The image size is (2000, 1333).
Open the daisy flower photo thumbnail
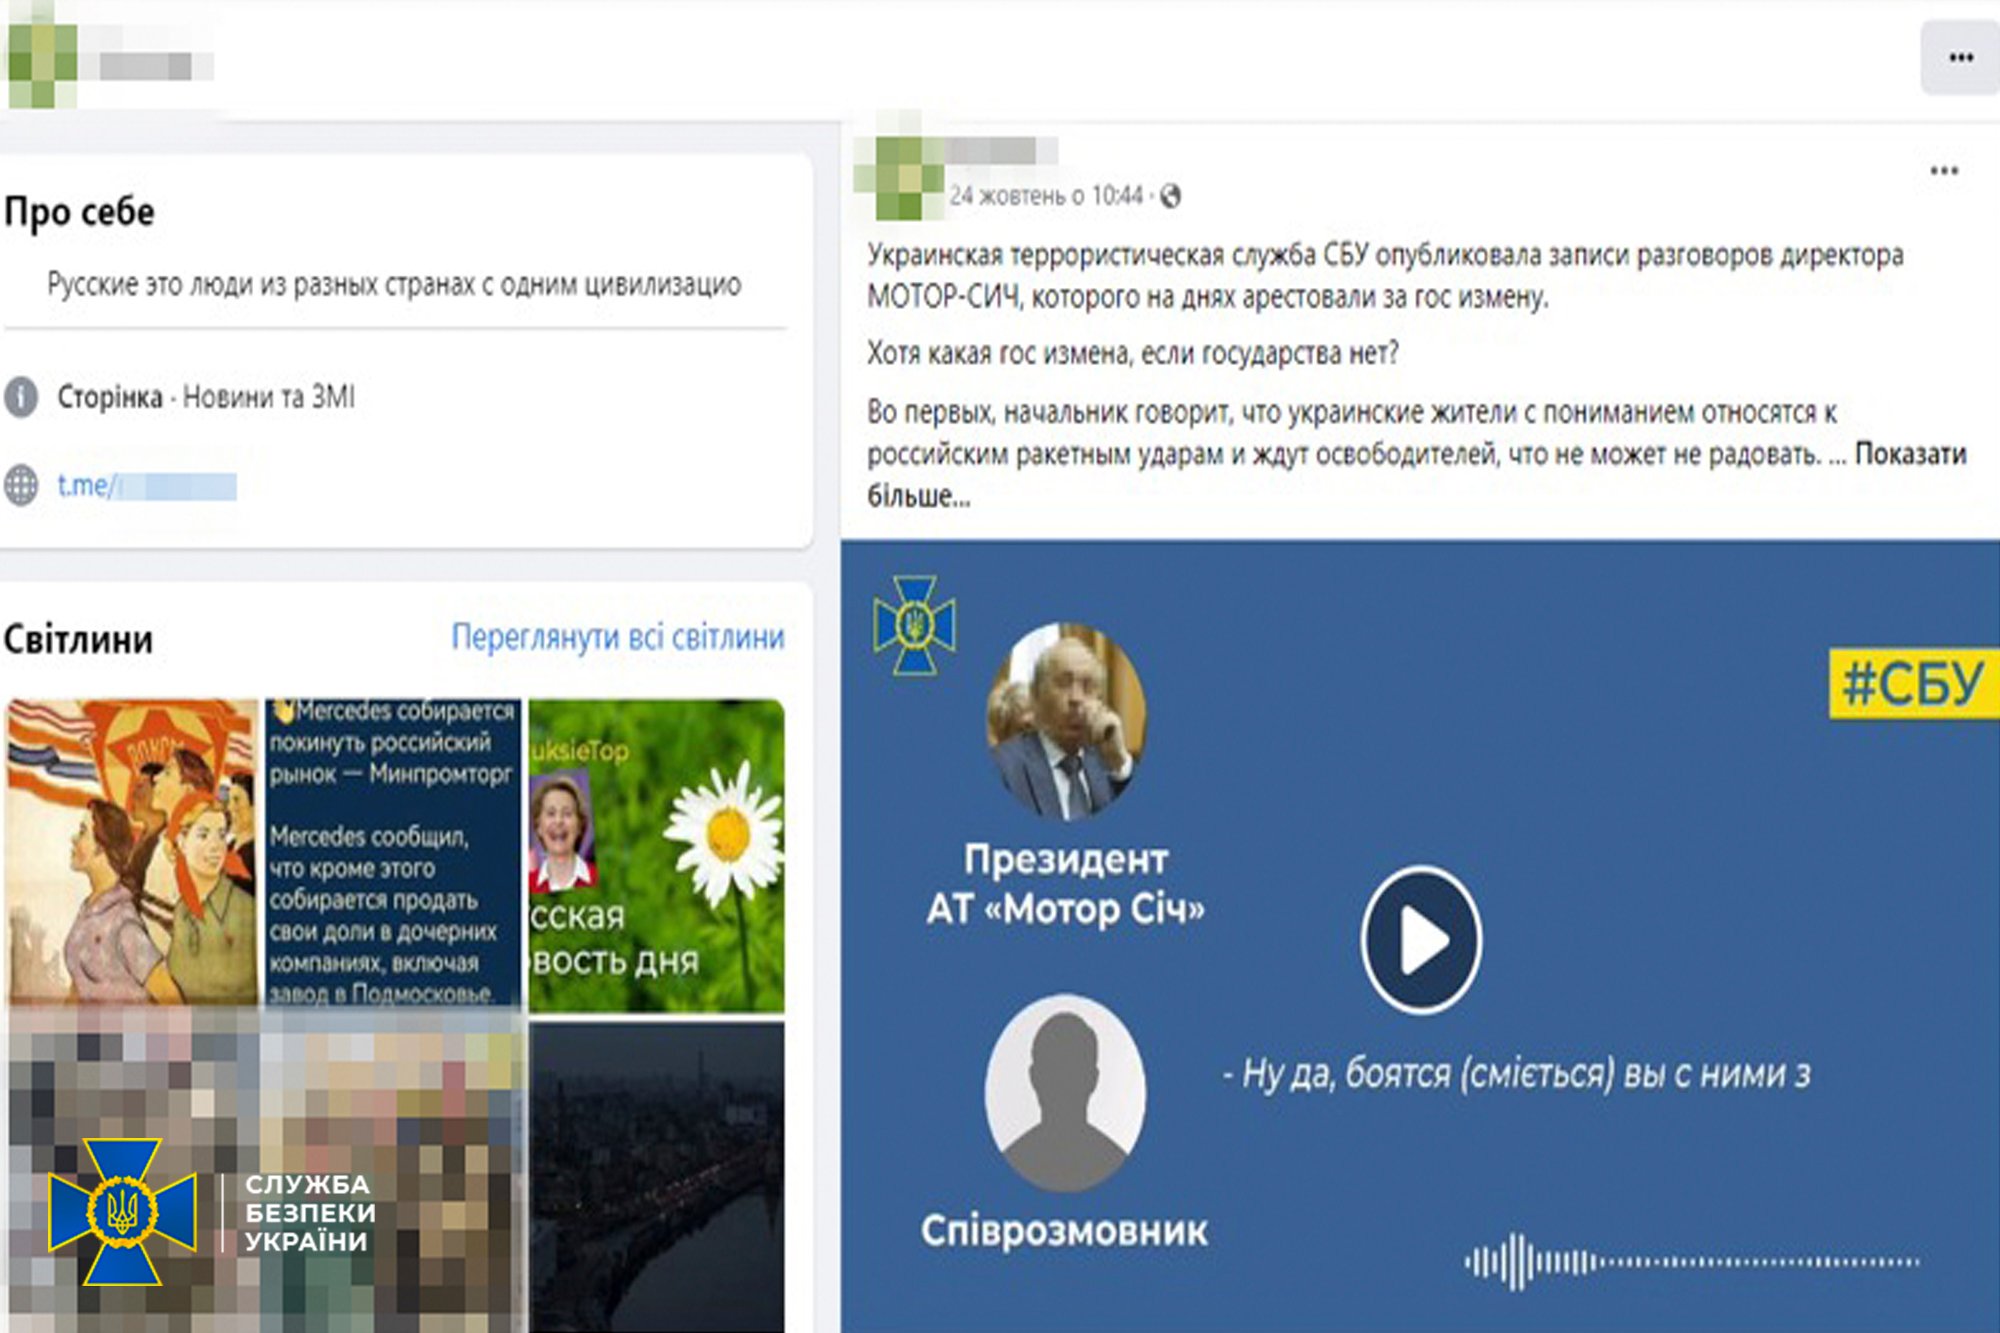657,856
